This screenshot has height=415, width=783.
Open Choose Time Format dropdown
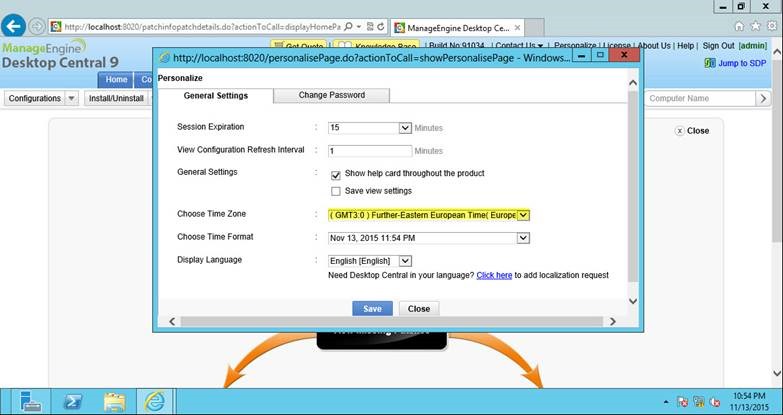tap(523, 238)
